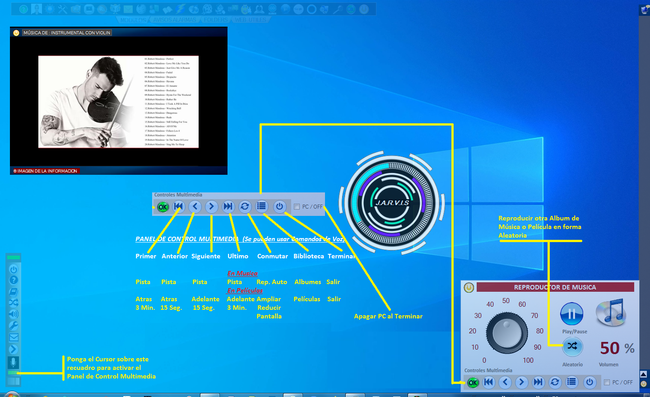This screenshot has width=650, height=397.
Task: Click the hollow ring icon in top toolbar
Action: click(311, 9)
